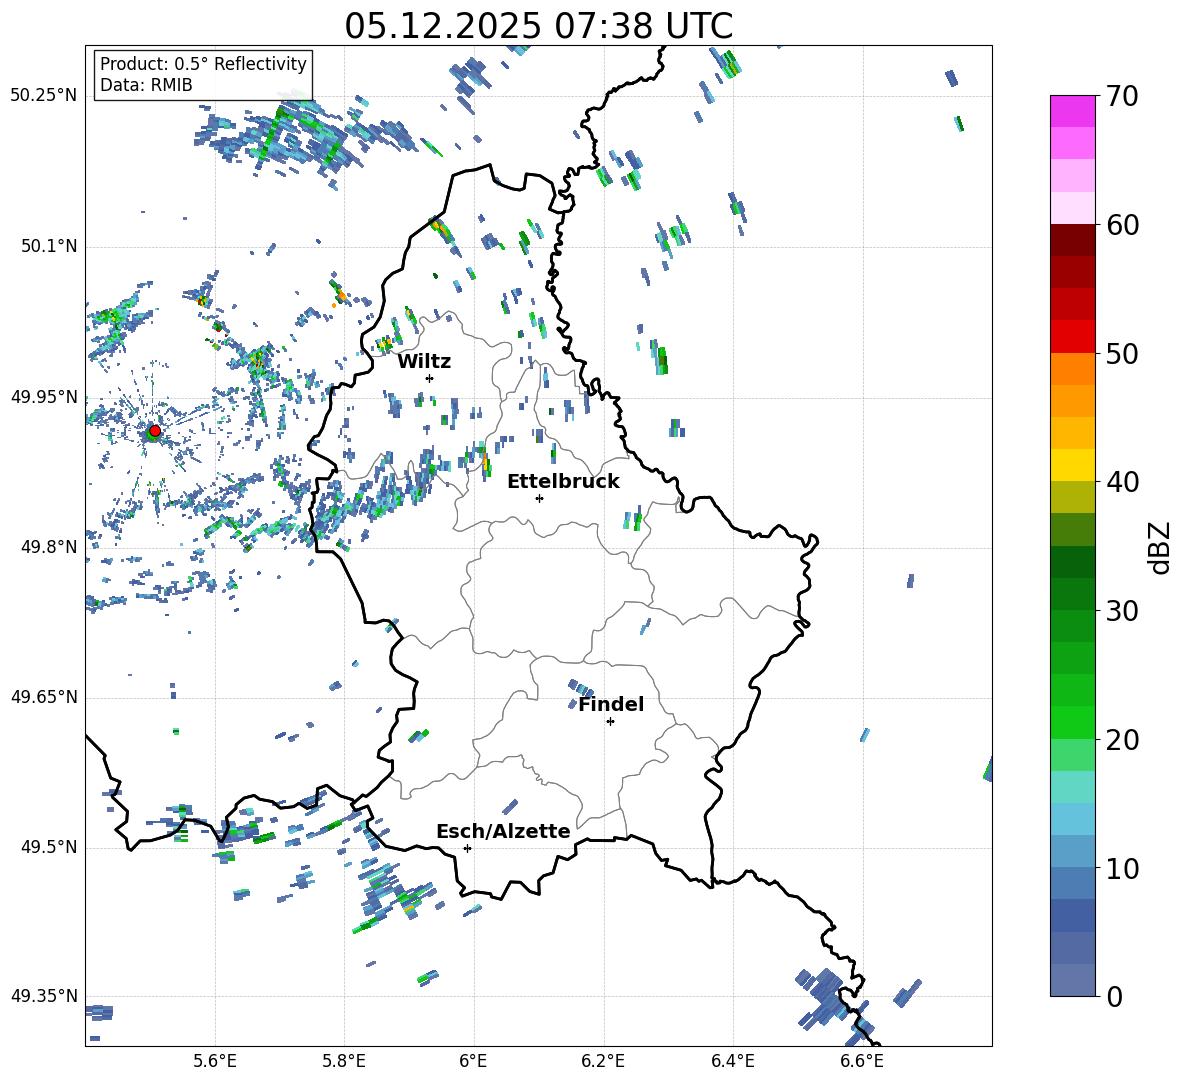
Task: Select the Wiltz city label
Action: 424,361
